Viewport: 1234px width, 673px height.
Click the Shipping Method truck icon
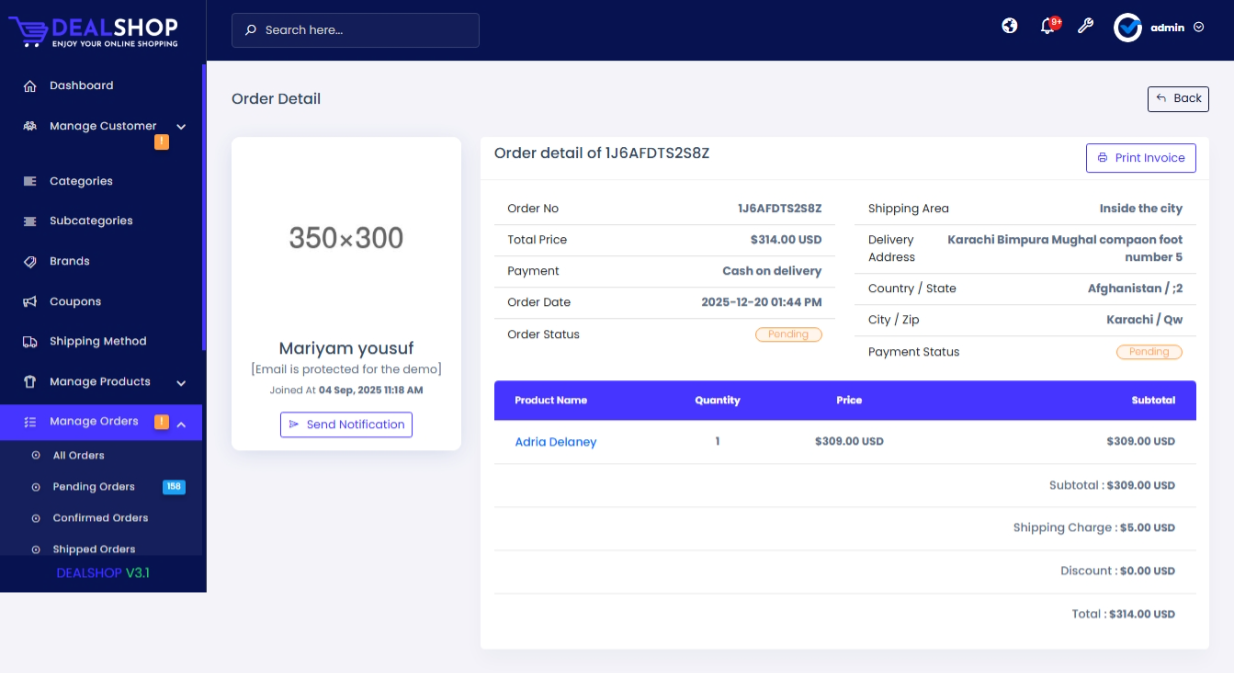(x=30, y=342)
